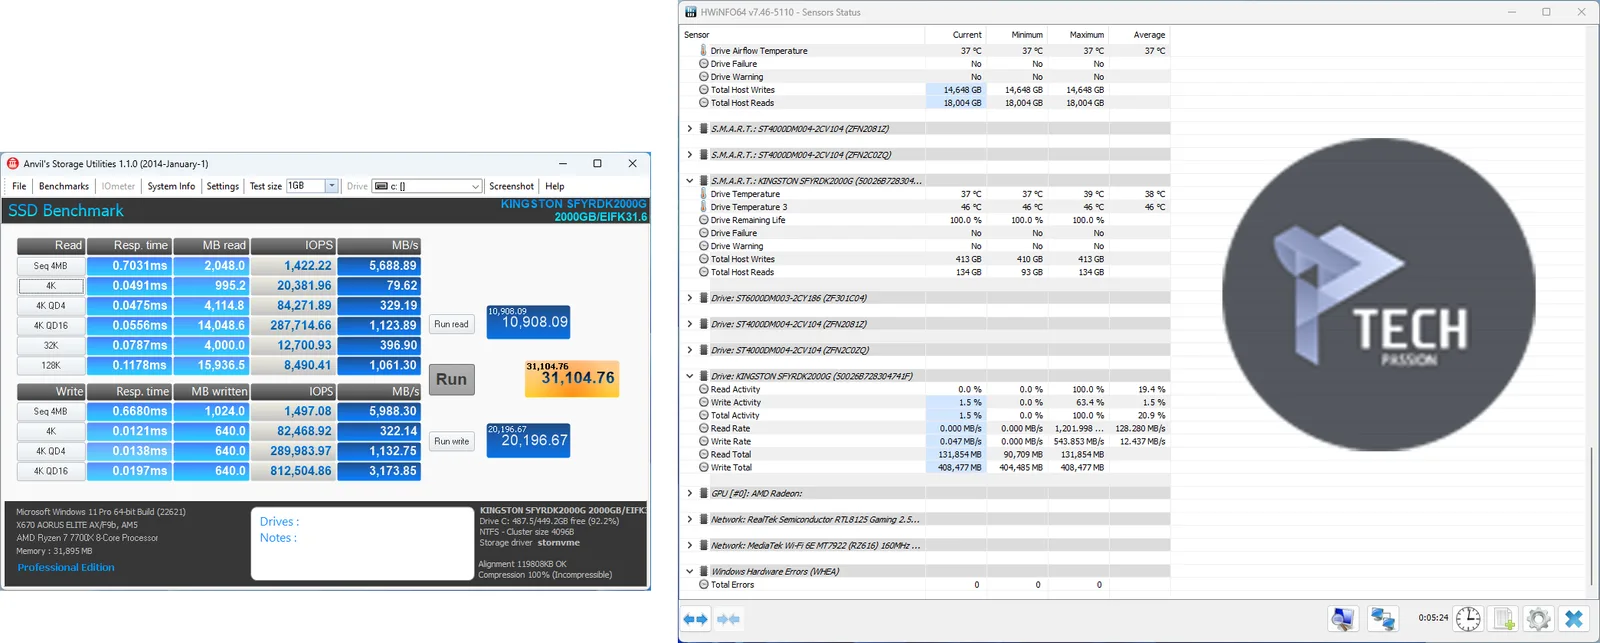
Task: Click the read 32K test button
Action: (x=51, y=346)
